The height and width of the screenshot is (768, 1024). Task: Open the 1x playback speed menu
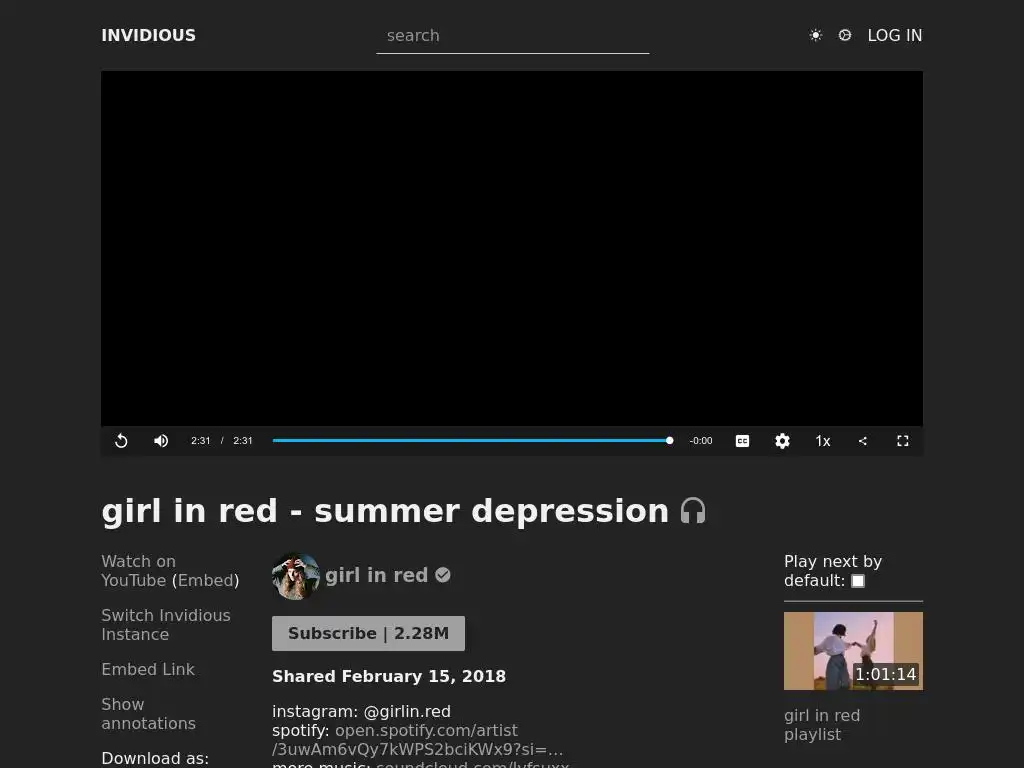click(823, 441)
